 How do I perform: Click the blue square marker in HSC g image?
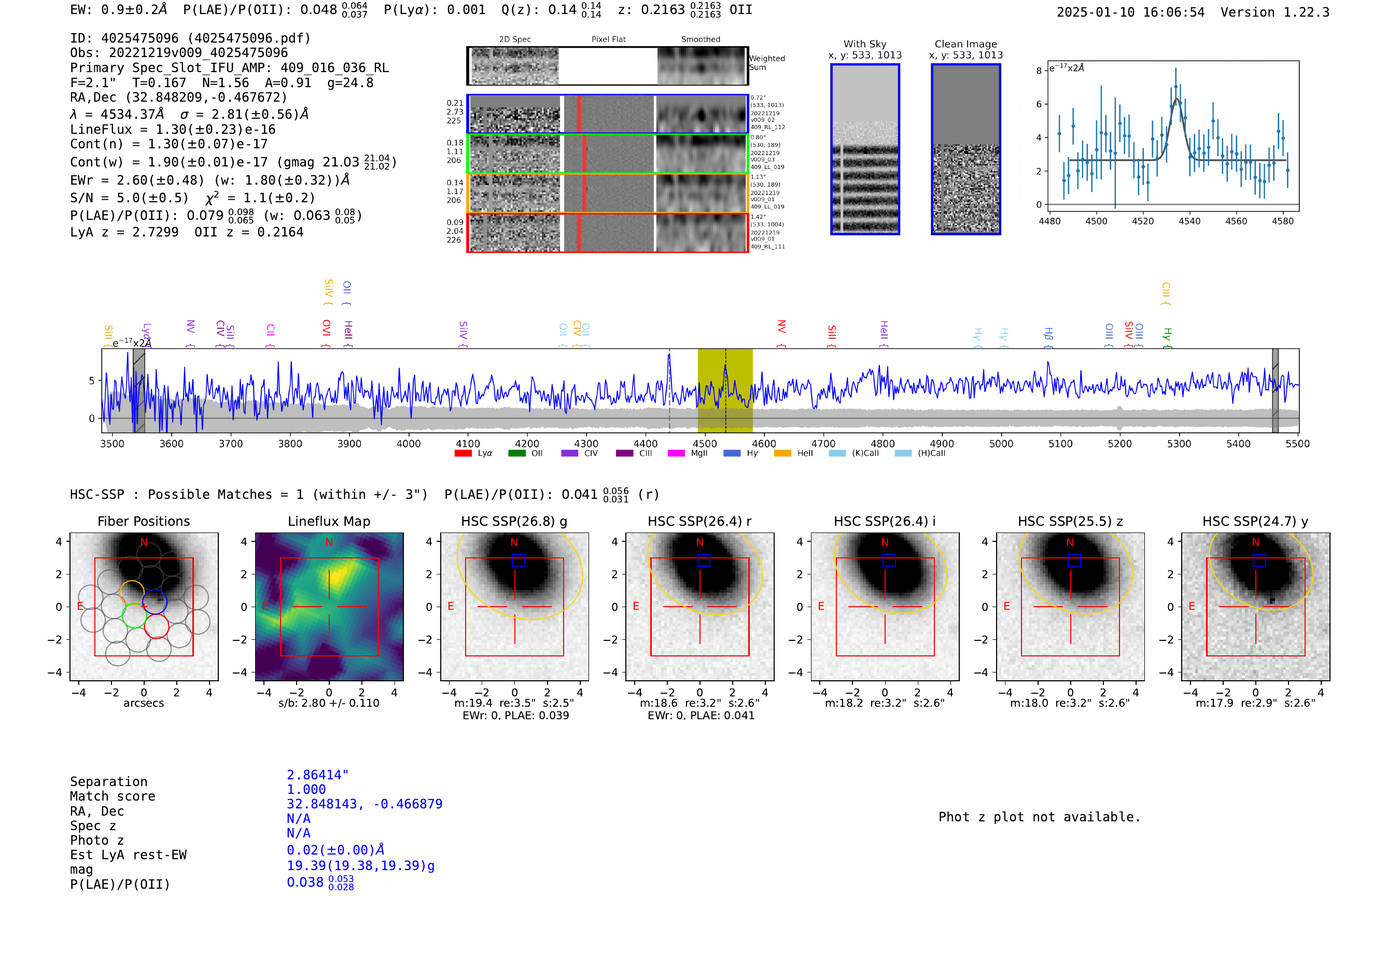(x=518, y=560)
